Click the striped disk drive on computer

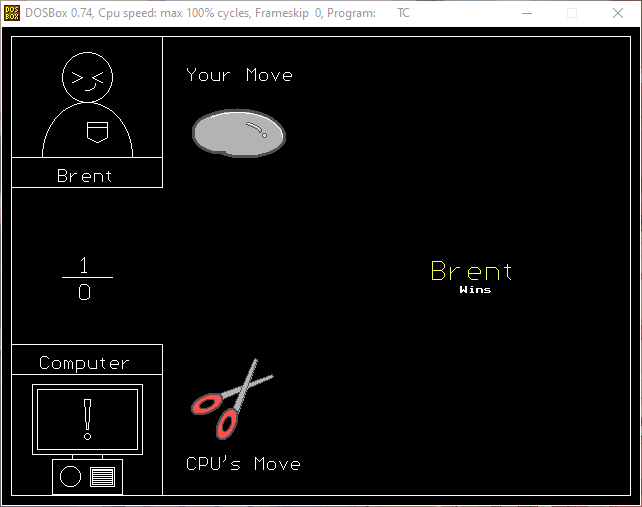102,477
